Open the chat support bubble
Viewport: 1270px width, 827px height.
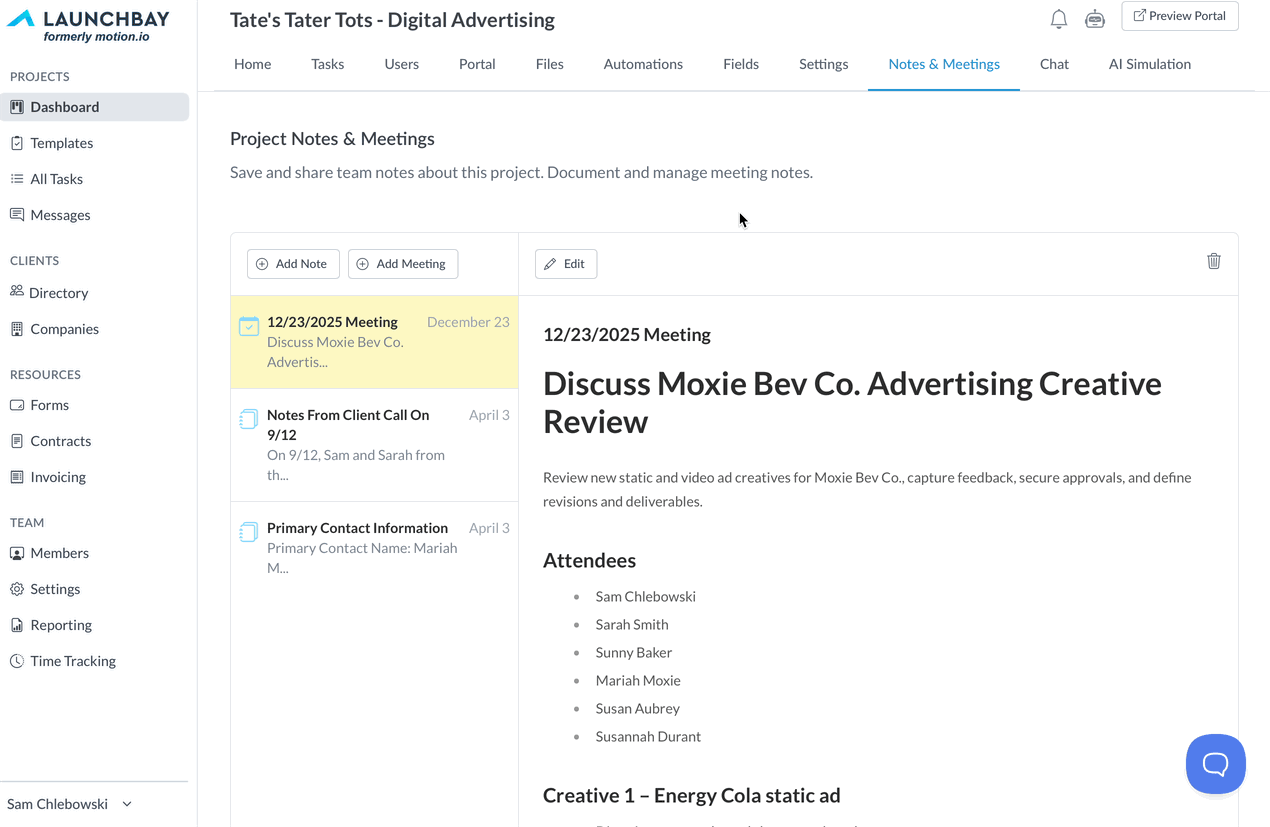[1216, 764]
